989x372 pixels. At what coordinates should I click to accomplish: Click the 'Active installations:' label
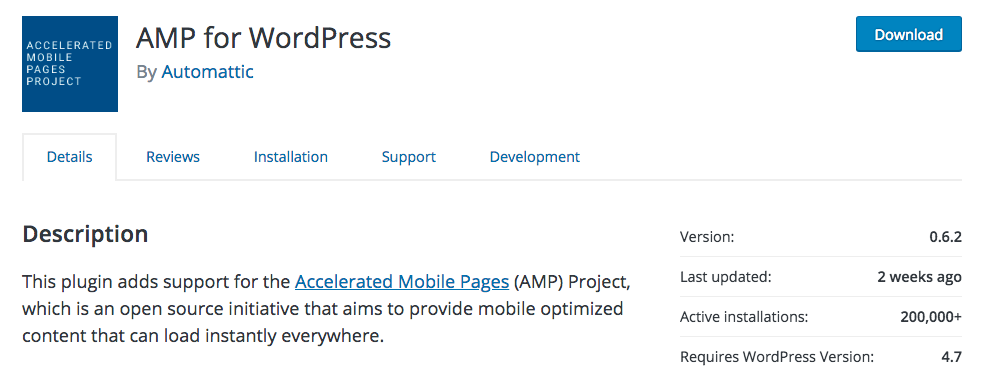pyautogui.click(x=744, y=317)
